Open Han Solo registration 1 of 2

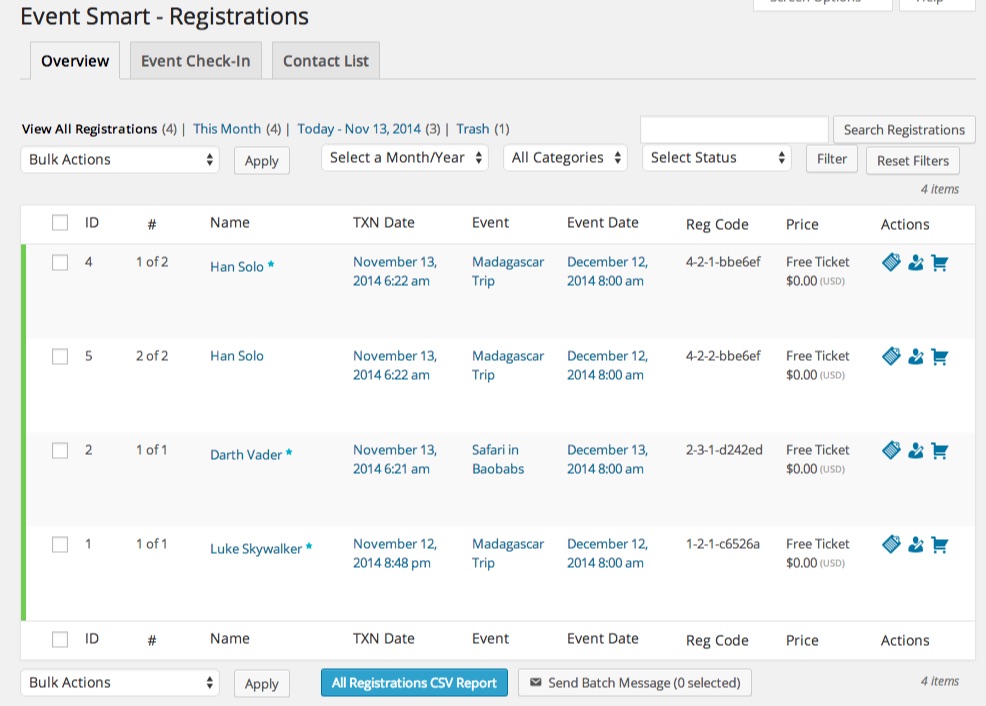[x=236, y=267]
